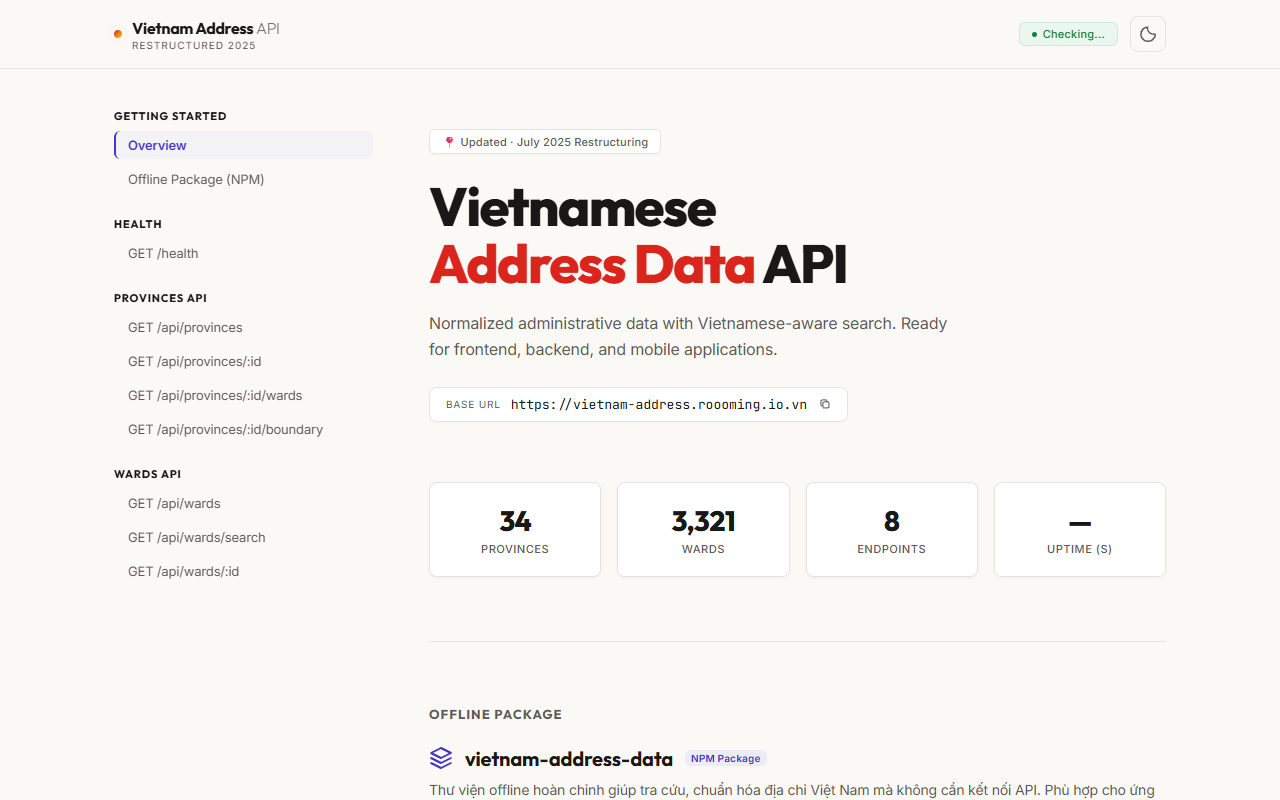The image size is (1280, 800).
Task: Click the base URL text field
Action: (638, 404)
